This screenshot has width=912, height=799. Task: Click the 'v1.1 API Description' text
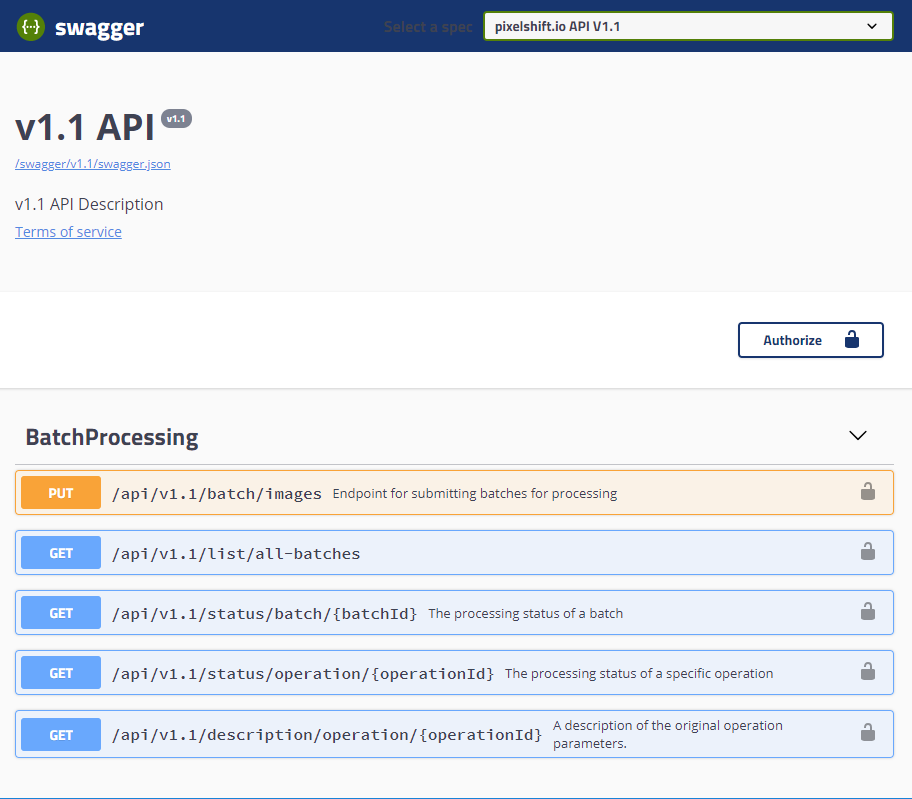click(x=89, y=204)
